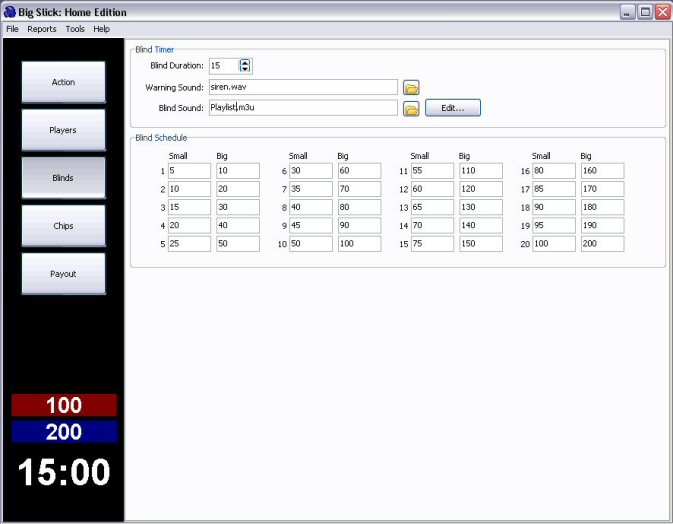Open the File menu
Screen dimensions: 673x524
(x=12, y=29)
